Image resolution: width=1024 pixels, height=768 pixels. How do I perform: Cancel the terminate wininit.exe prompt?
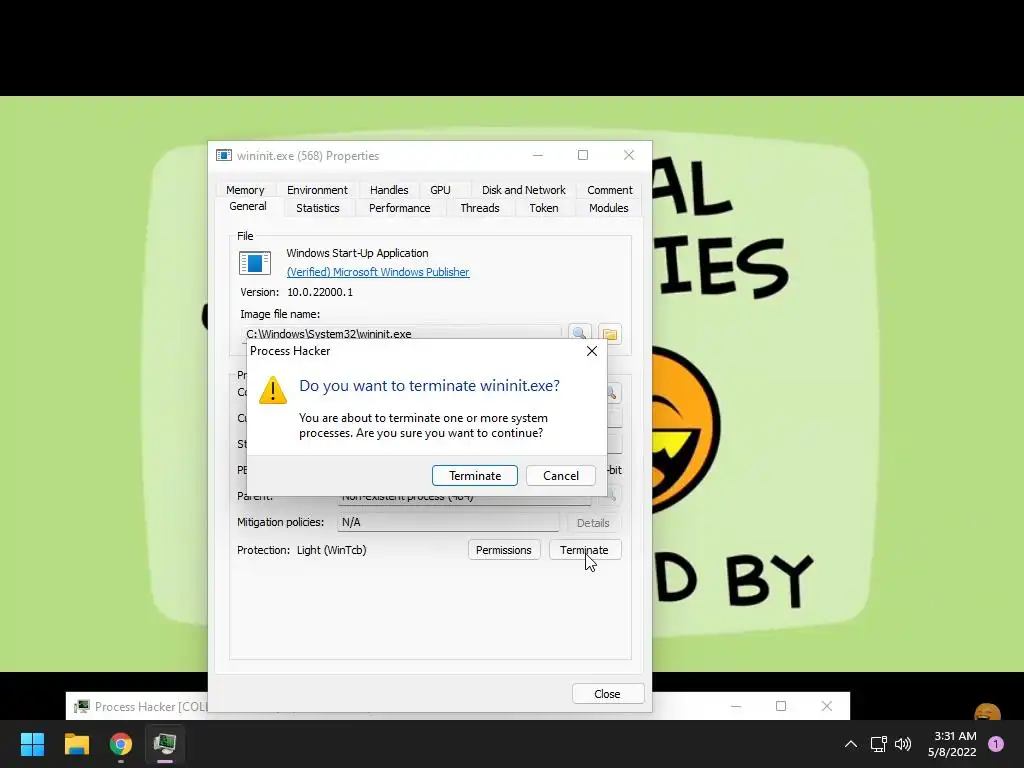point(560,475)
